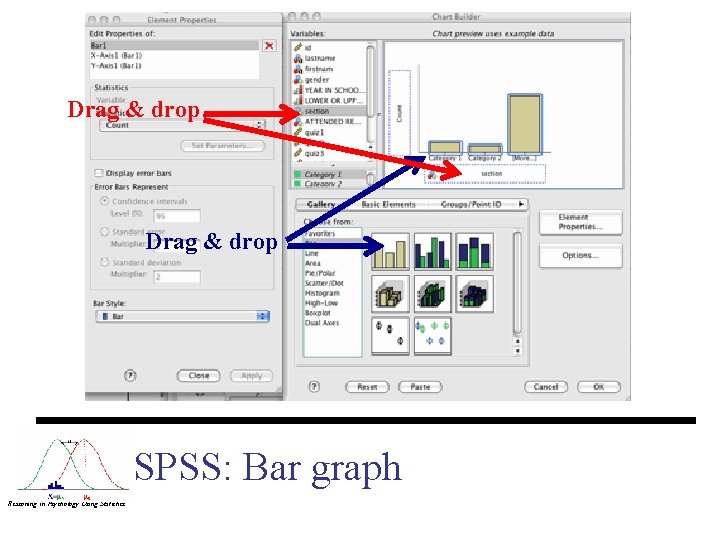Image resolution: width=720 pixels, height=540 pixels.
Task: Select the ATTENDED RE... variable
Action: [329, 122]
